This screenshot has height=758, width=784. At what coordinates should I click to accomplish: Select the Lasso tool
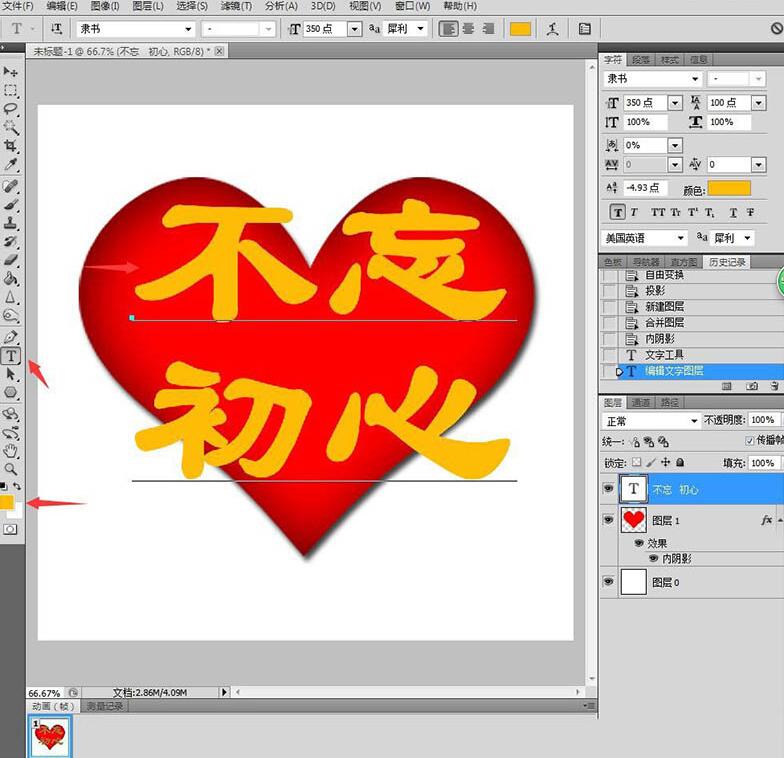[x=10, y=108]
